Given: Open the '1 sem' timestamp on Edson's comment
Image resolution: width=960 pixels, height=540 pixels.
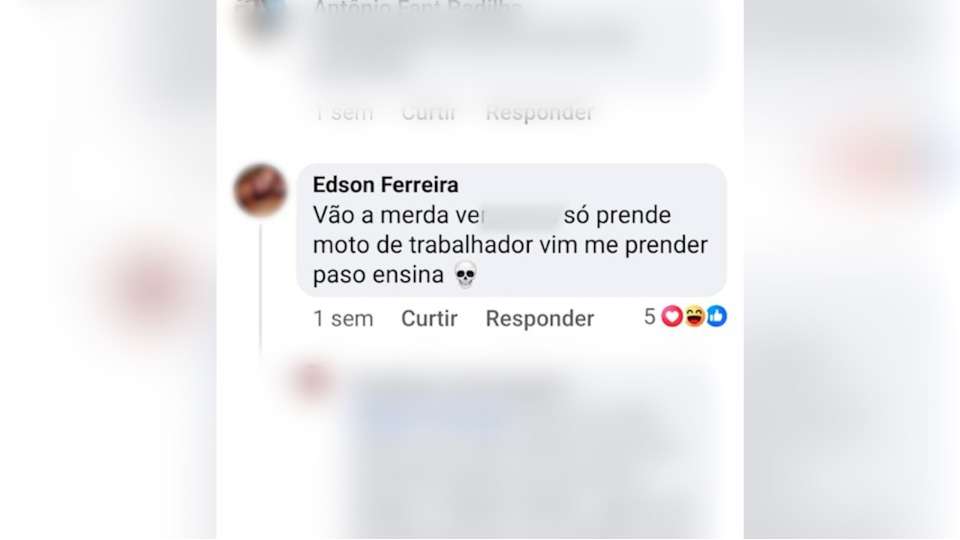Looking at the screenshot, I should point(343,318).
